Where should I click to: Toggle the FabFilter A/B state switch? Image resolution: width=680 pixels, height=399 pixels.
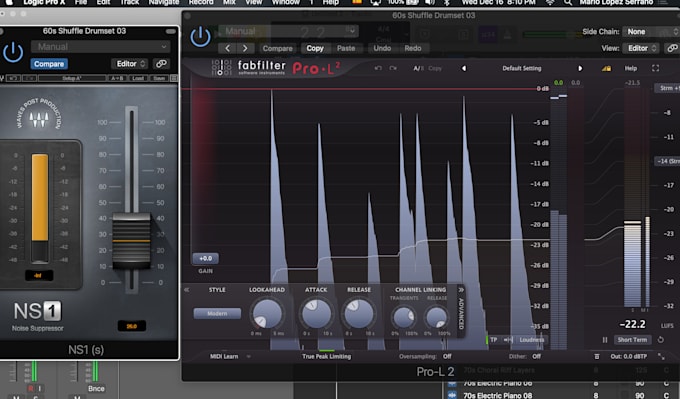(x=418, y=68)
